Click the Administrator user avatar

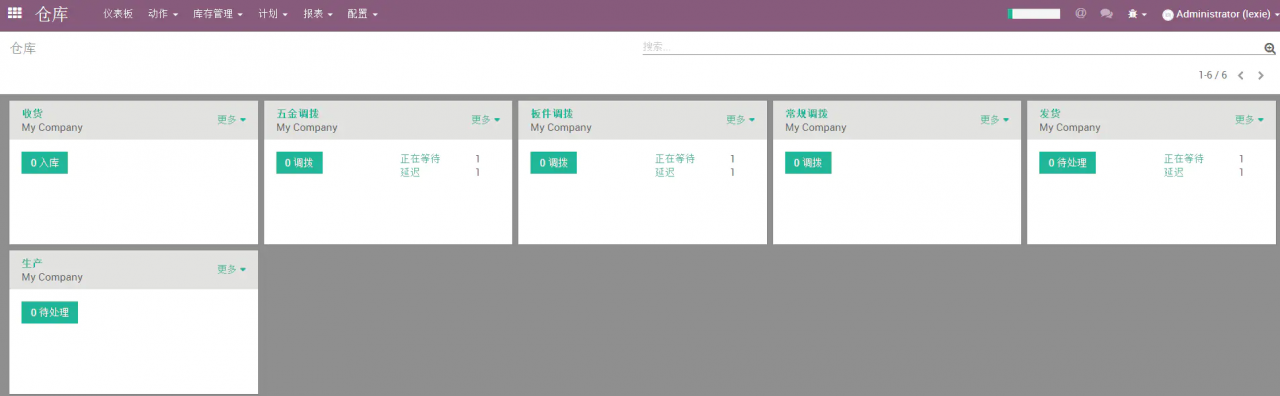(1167, 15)
